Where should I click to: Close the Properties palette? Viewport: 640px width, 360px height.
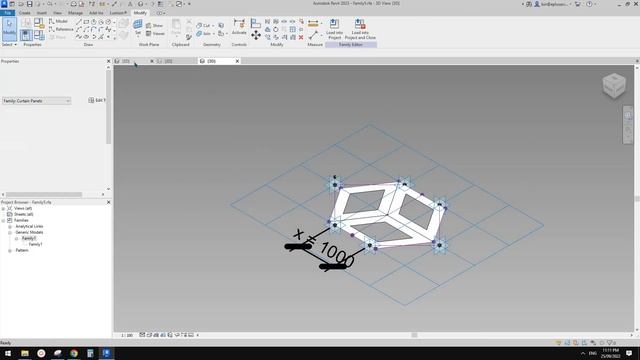pyautogui.click(x=109, y=61)
